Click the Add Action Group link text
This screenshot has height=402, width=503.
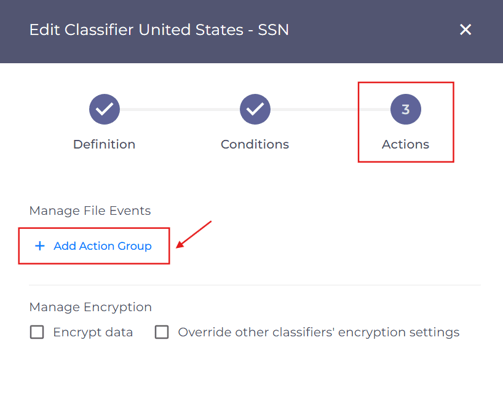[x=103, y=246]
